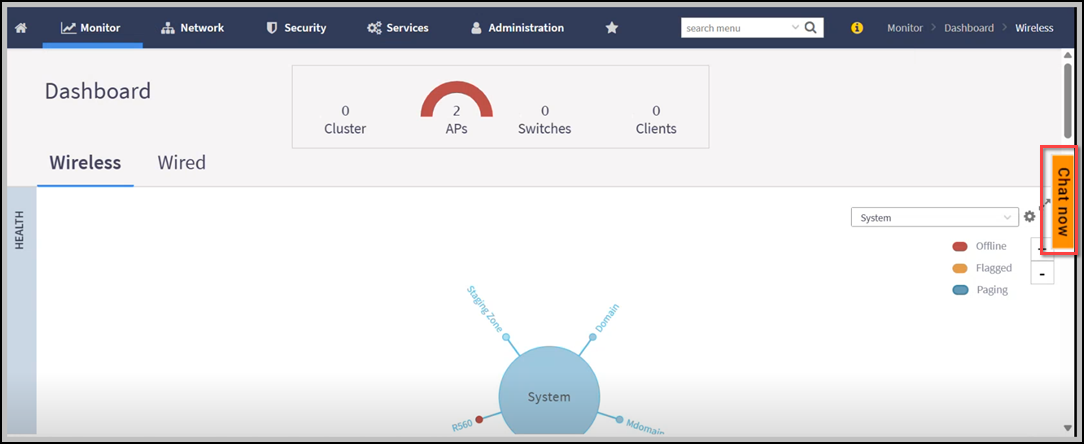
Task: Open favorites star icon
Action: (x=611, y=28)
